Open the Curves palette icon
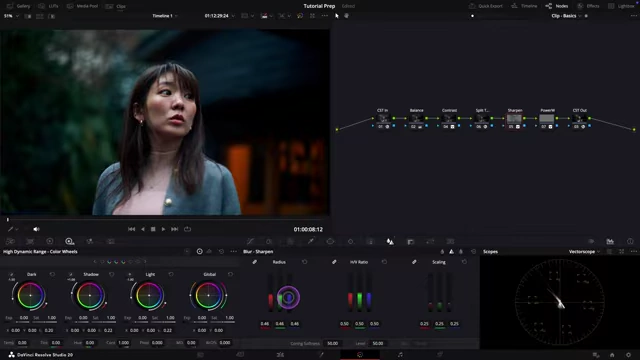The image size is (640, 360). coord(250,242)
